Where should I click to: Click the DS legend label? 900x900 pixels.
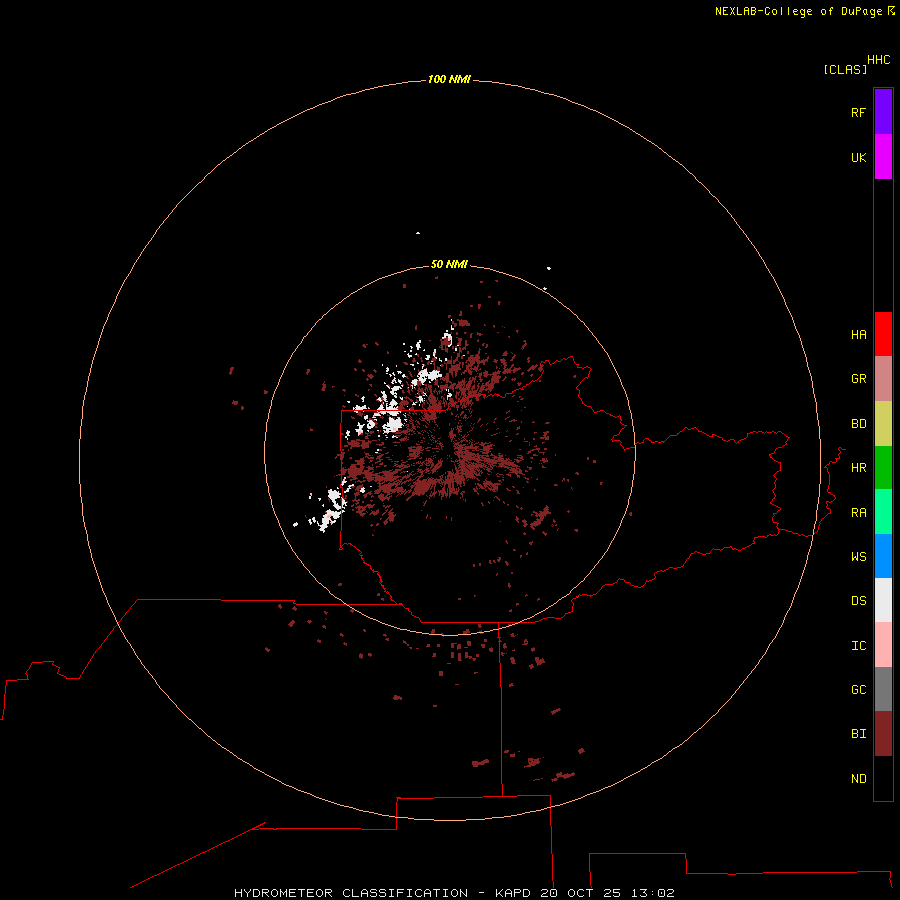click(858, 600)
